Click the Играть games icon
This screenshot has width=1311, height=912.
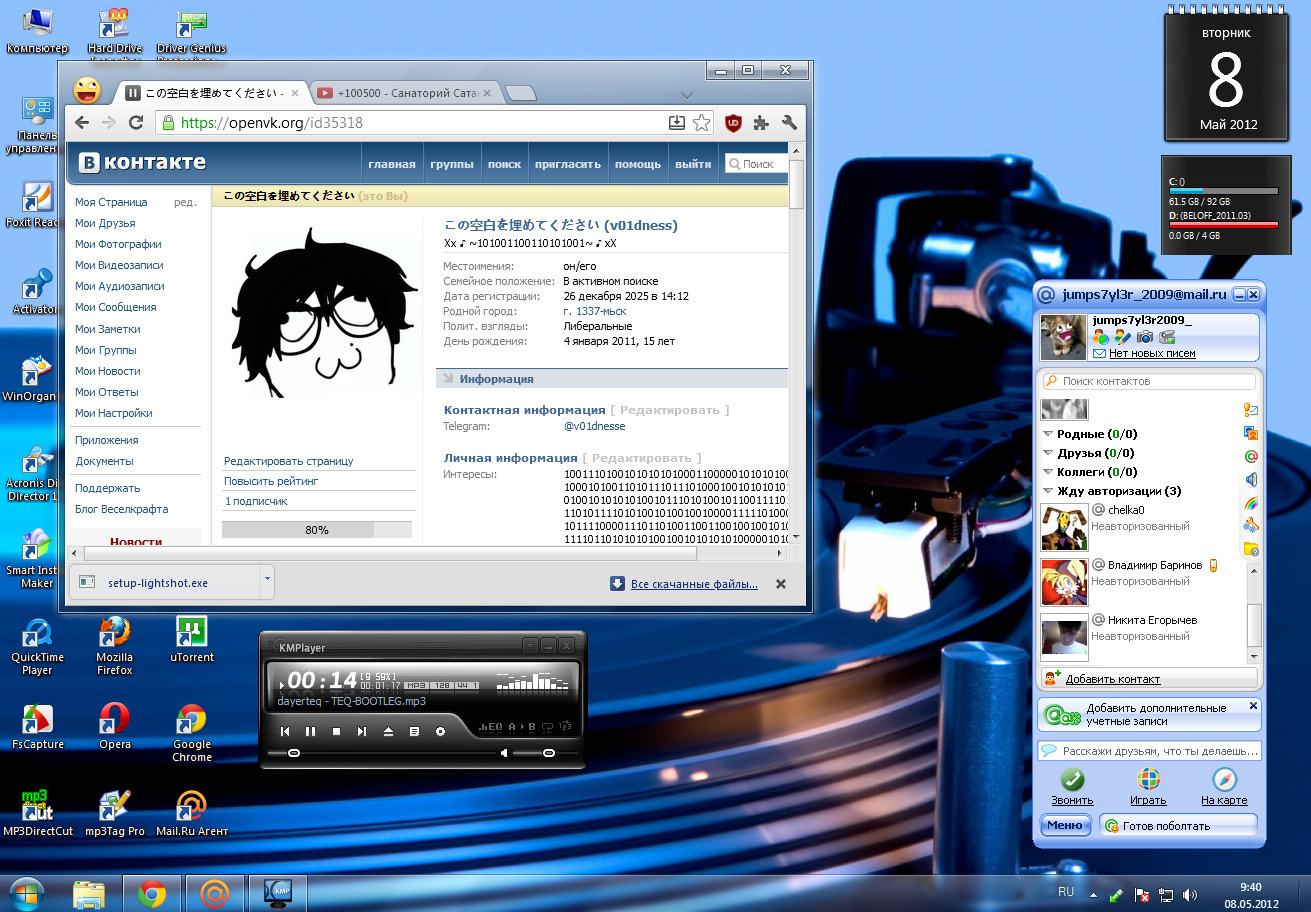click(1149, 780)
